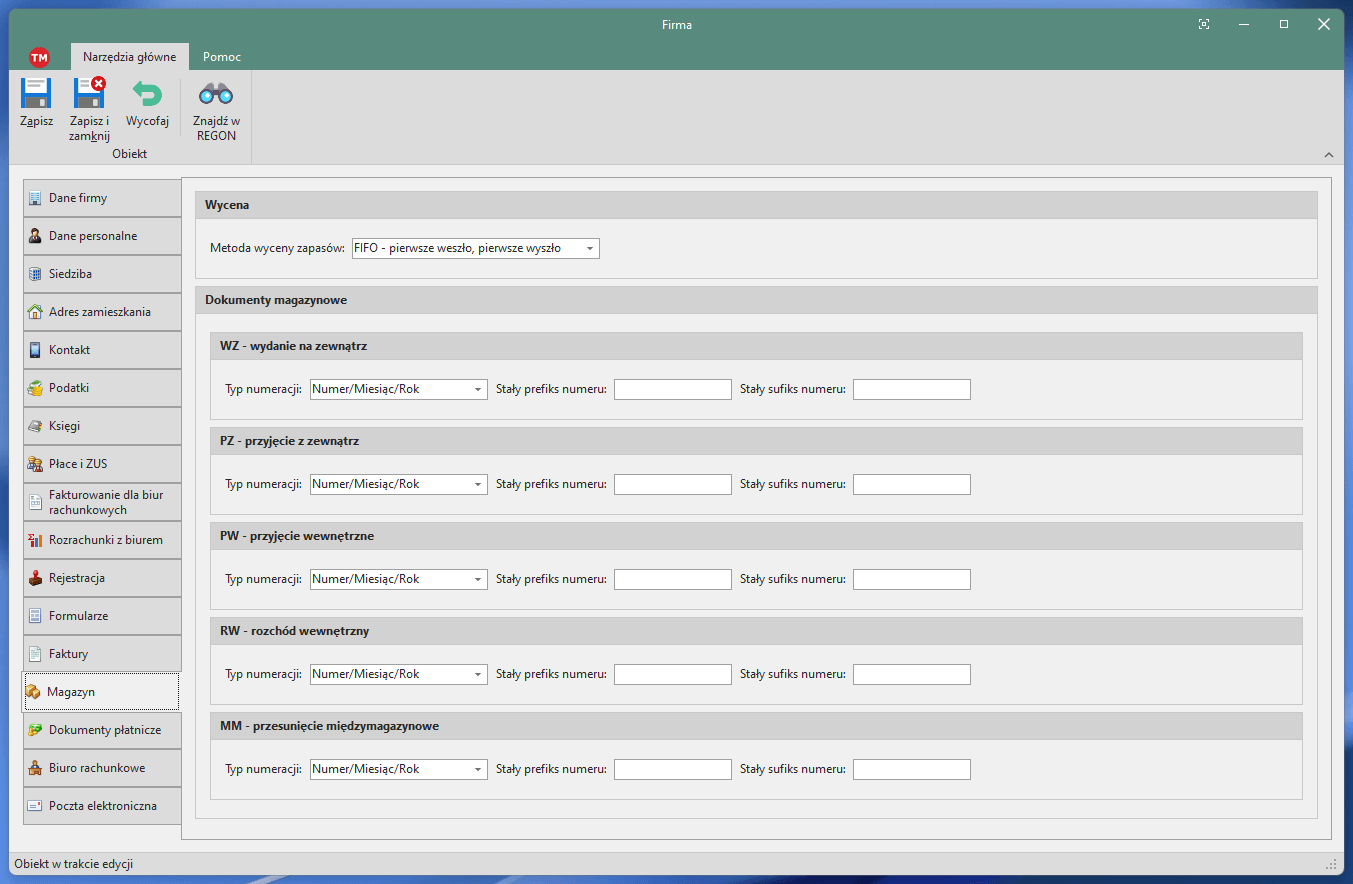The image size is (1353, 884).
Task: Open Poczta elektroniczna settings section
Action: point(102,806)
